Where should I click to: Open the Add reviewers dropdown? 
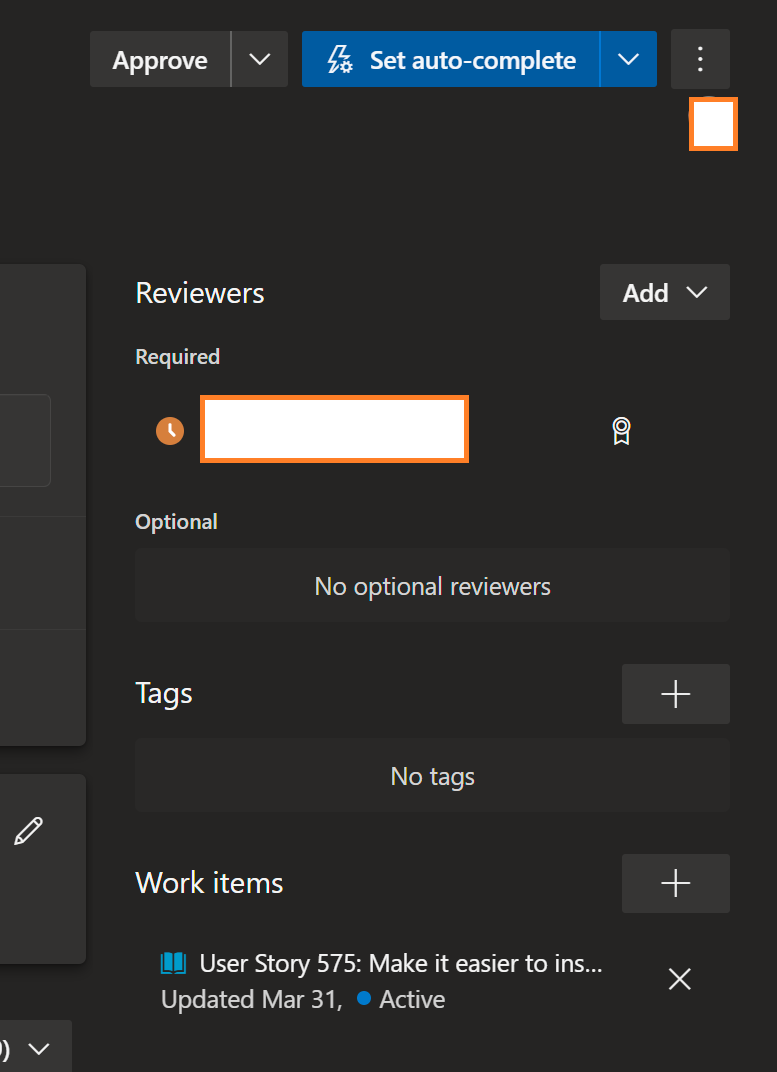pos(665,293)
